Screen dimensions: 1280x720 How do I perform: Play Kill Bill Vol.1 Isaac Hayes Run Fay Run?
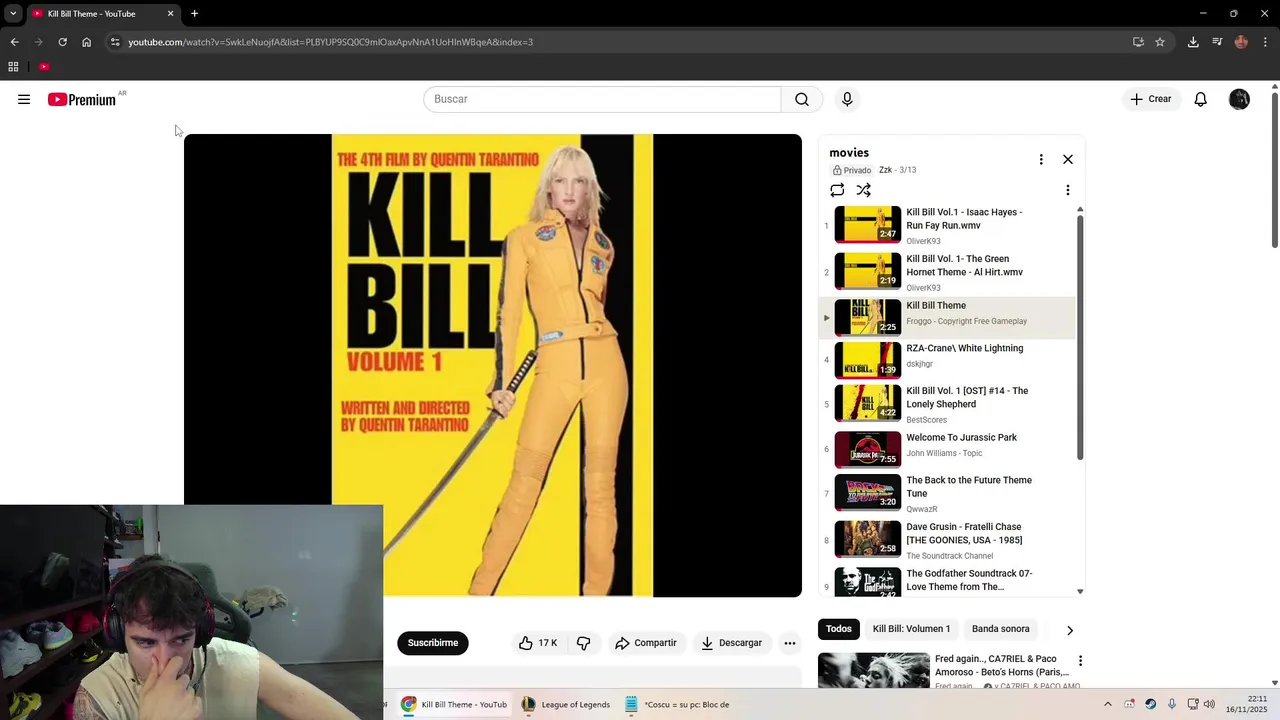947,226
